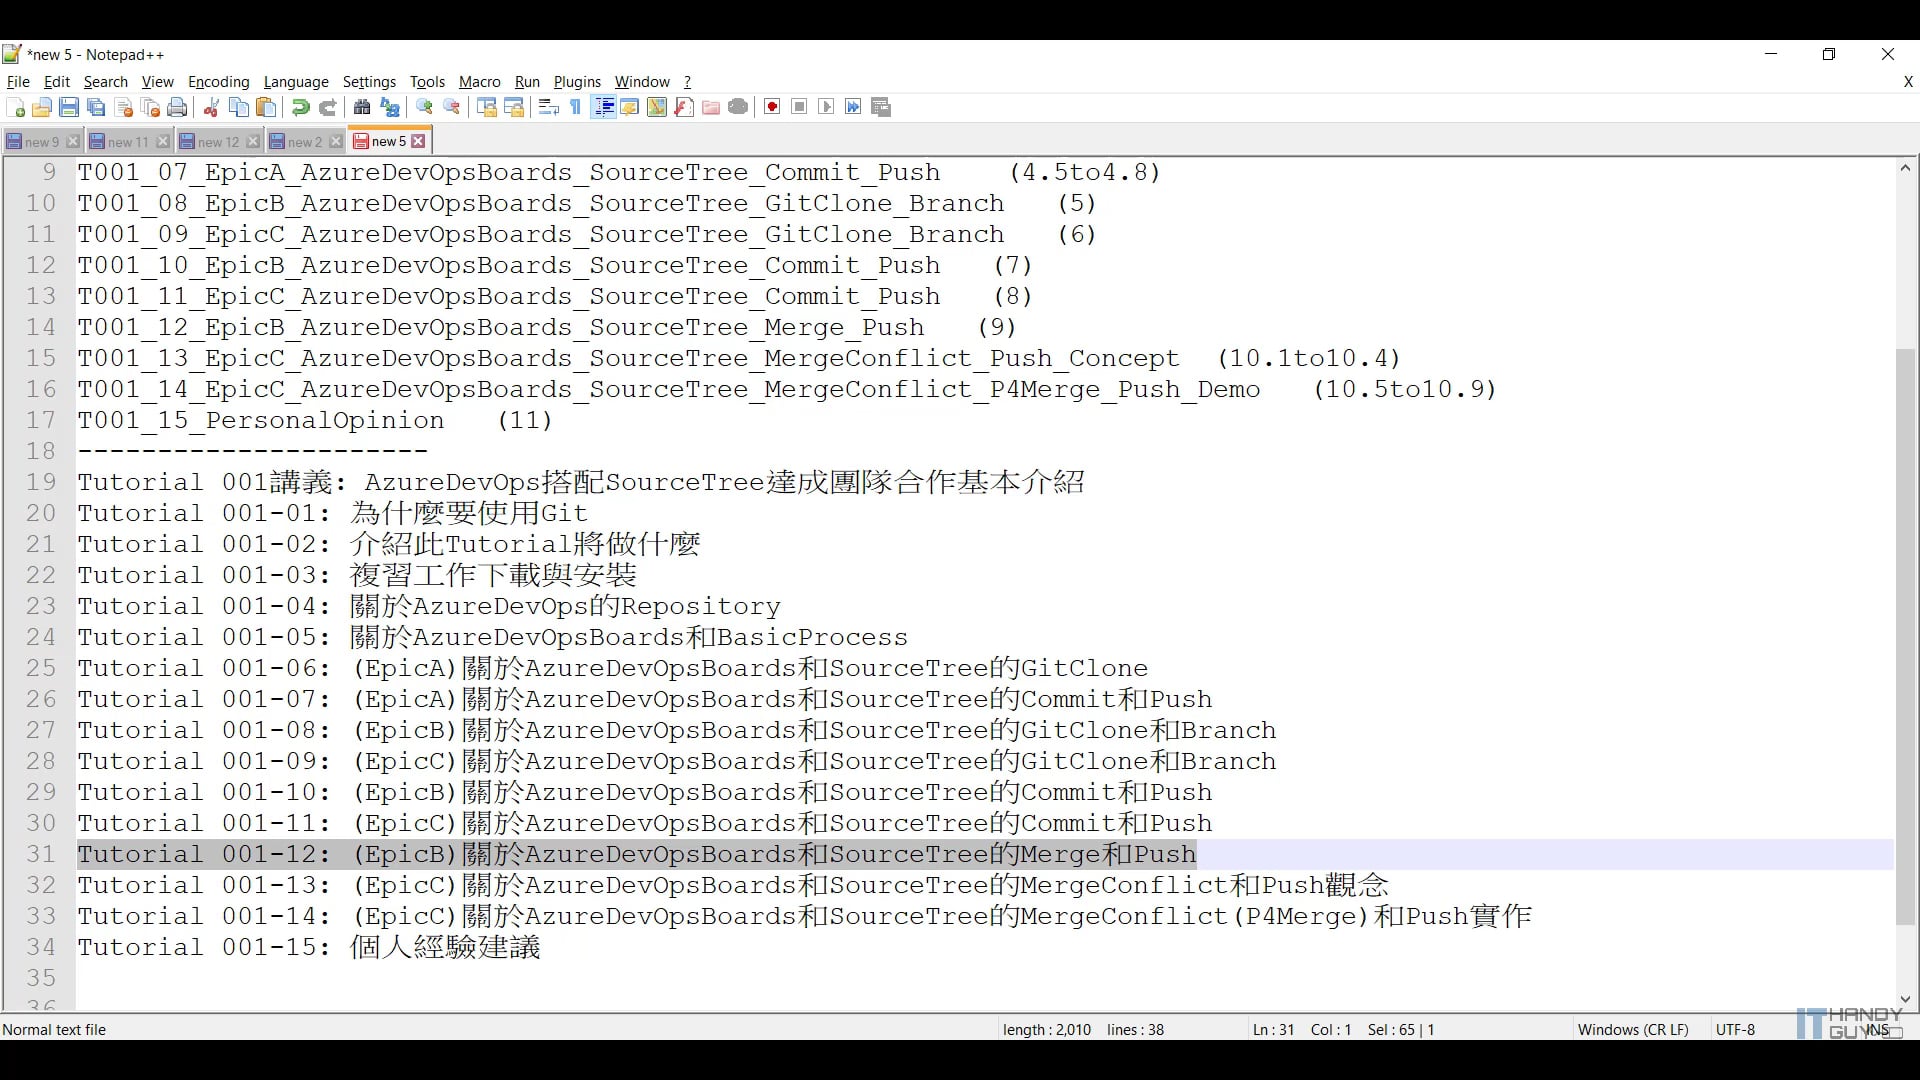Start recording a macro
The height and width of the screenshot is (1080, 1920).
(771, 107)
